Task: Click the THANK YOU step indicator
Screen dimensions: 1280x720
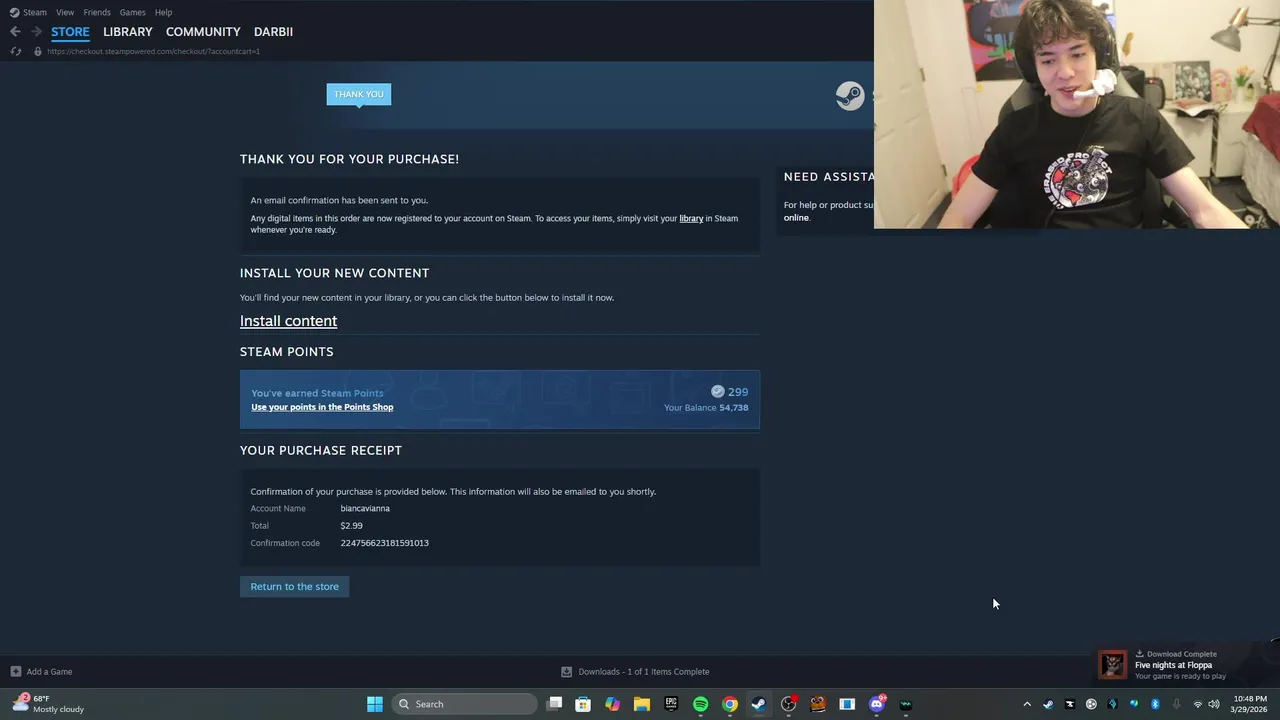Action: click(x=358, y=94)
